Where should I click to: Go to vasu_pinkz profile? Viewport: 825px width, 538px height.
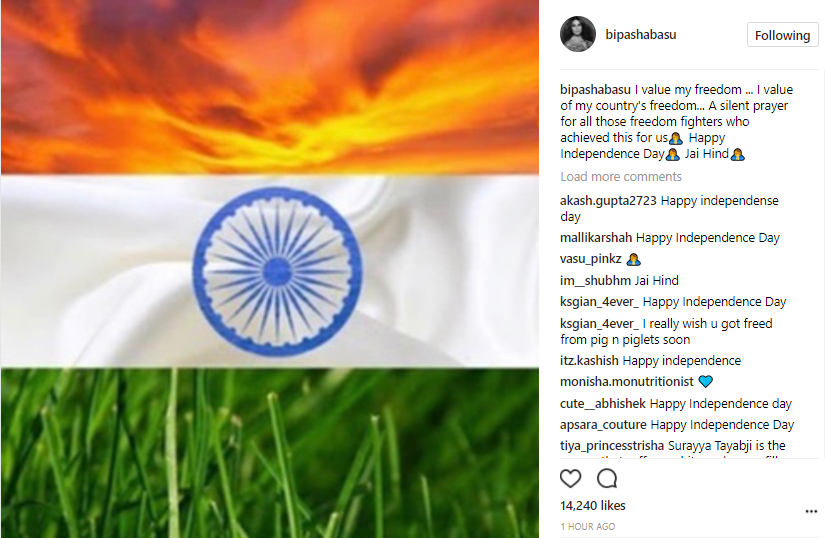[x=591, y=259]
